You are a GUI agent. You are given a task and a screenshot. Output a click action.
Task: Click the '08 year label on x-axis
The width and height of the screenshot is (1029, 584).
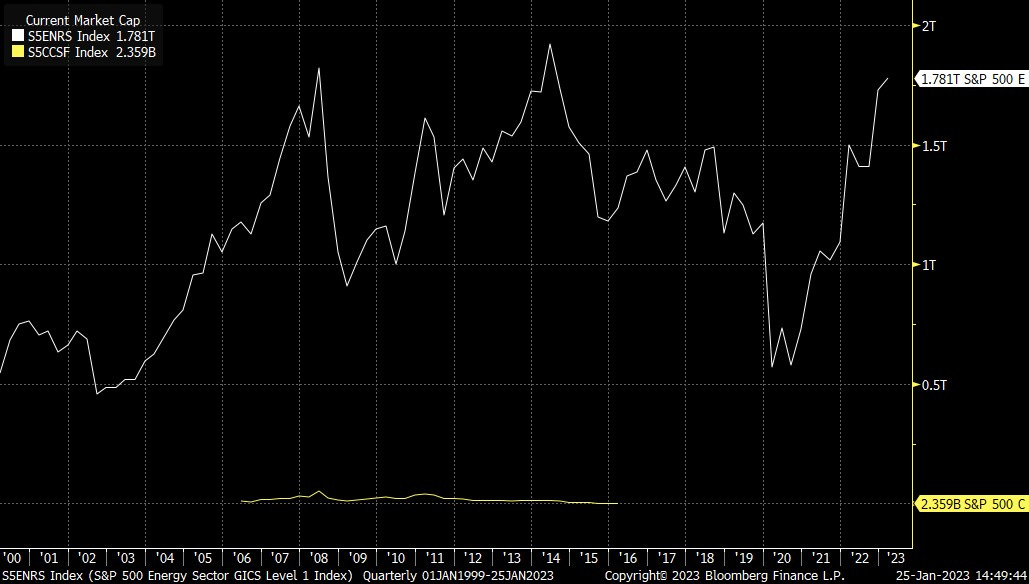click(319, 558)
